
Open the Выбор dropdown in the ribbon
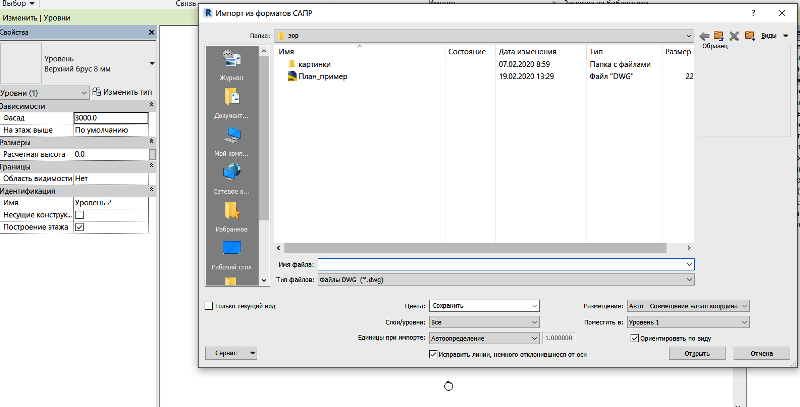[x=19, y=3]
